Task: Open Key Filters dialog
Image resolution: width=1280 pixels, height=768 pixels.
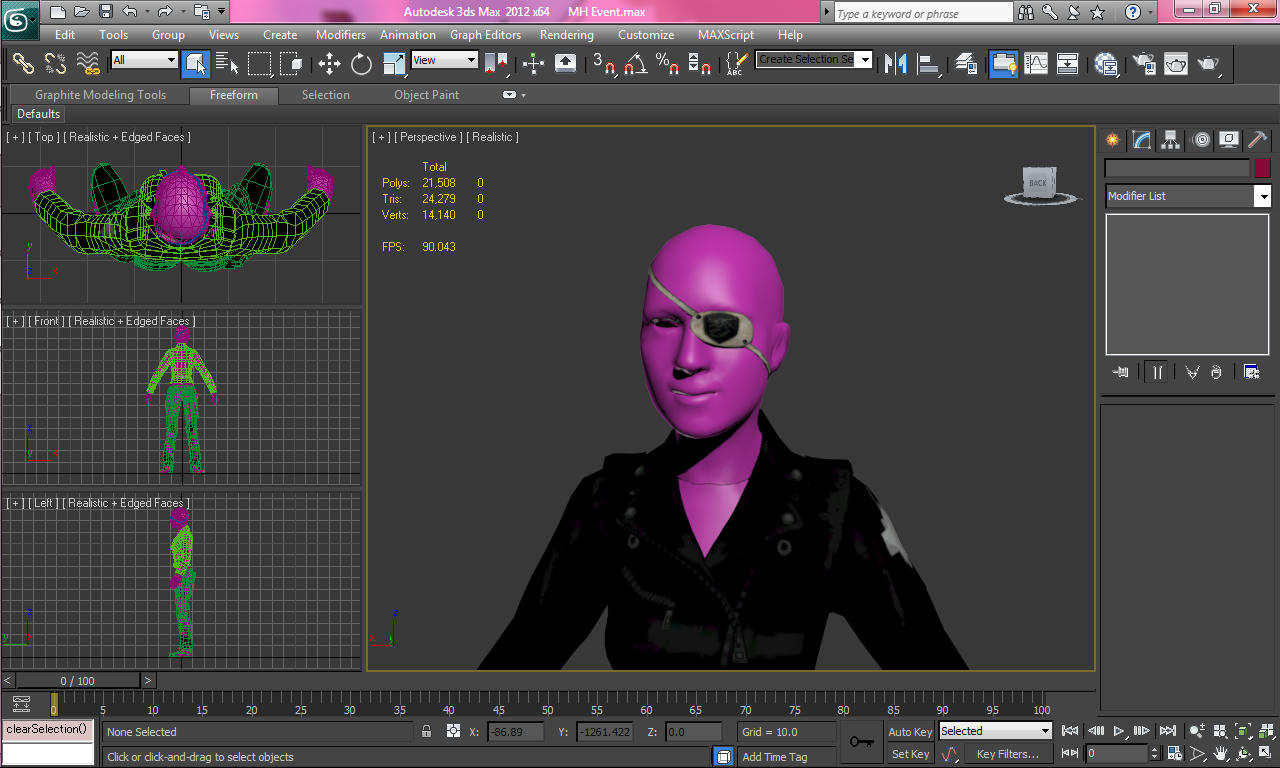Action: pos(1008,754)
